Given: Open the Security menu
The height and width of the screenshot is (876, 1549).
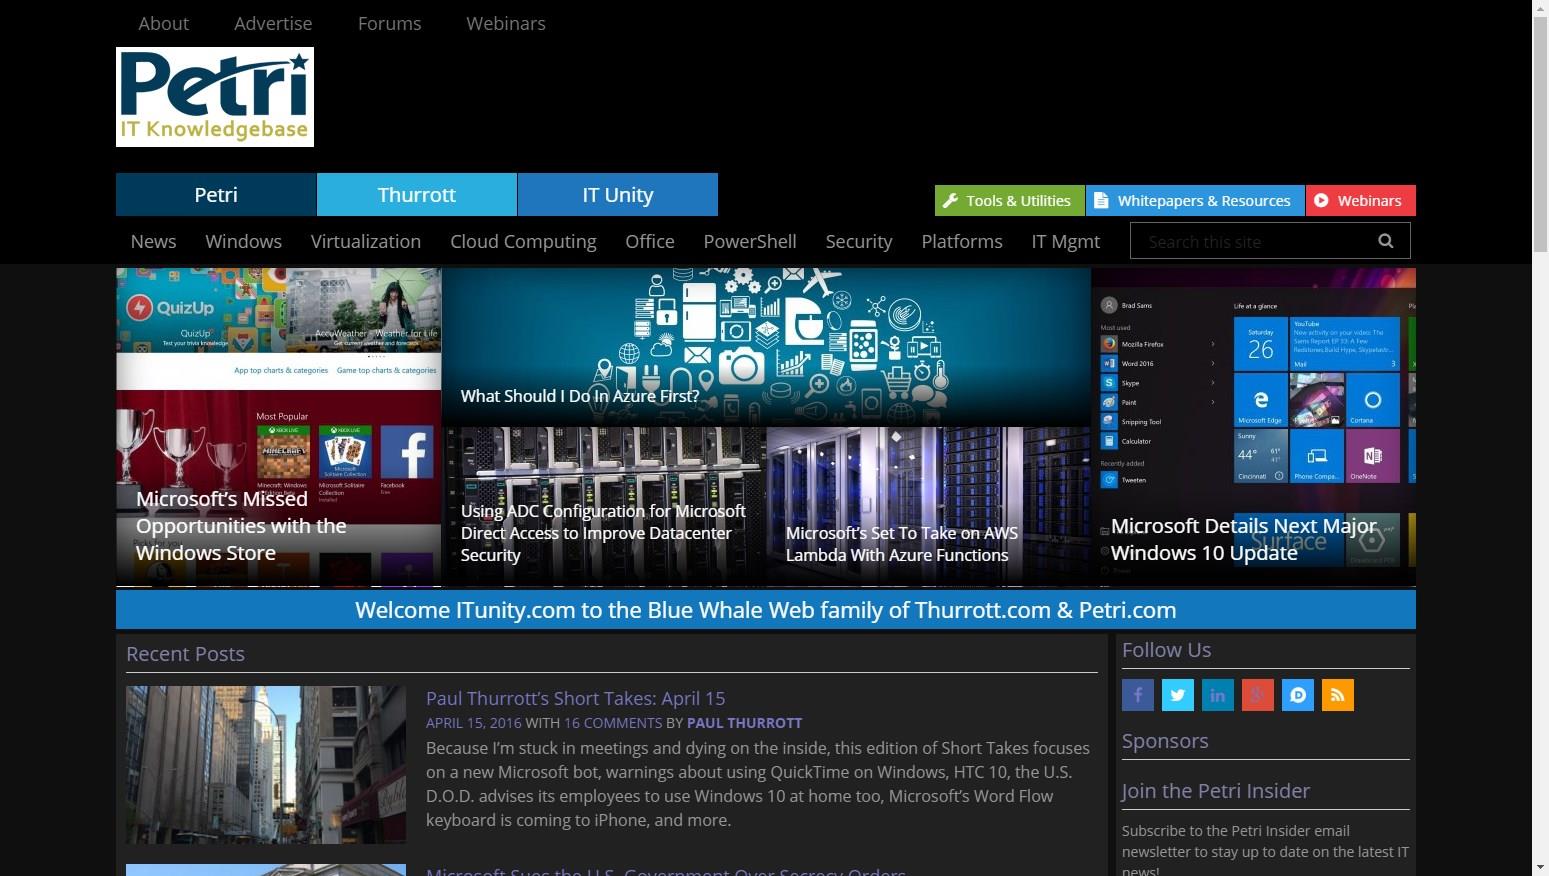Looking at the screenshot, I should point(859,241).
